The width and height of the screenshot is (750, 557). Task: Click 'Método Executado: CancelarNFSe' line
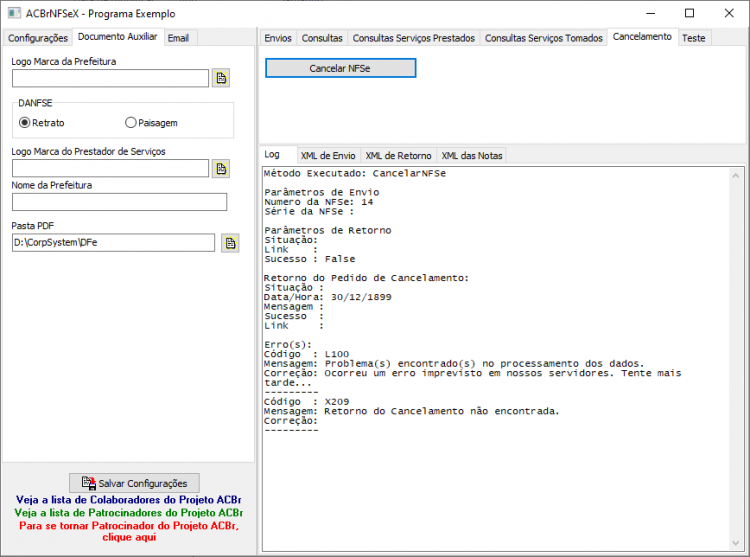[x=355, y=173]
